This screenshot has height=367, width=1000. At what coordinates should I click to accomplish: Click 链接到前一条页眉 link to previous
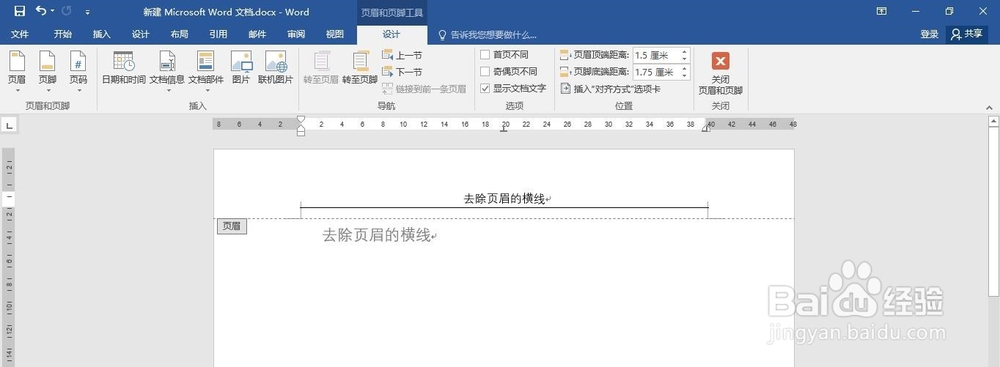tap(424, 89)
